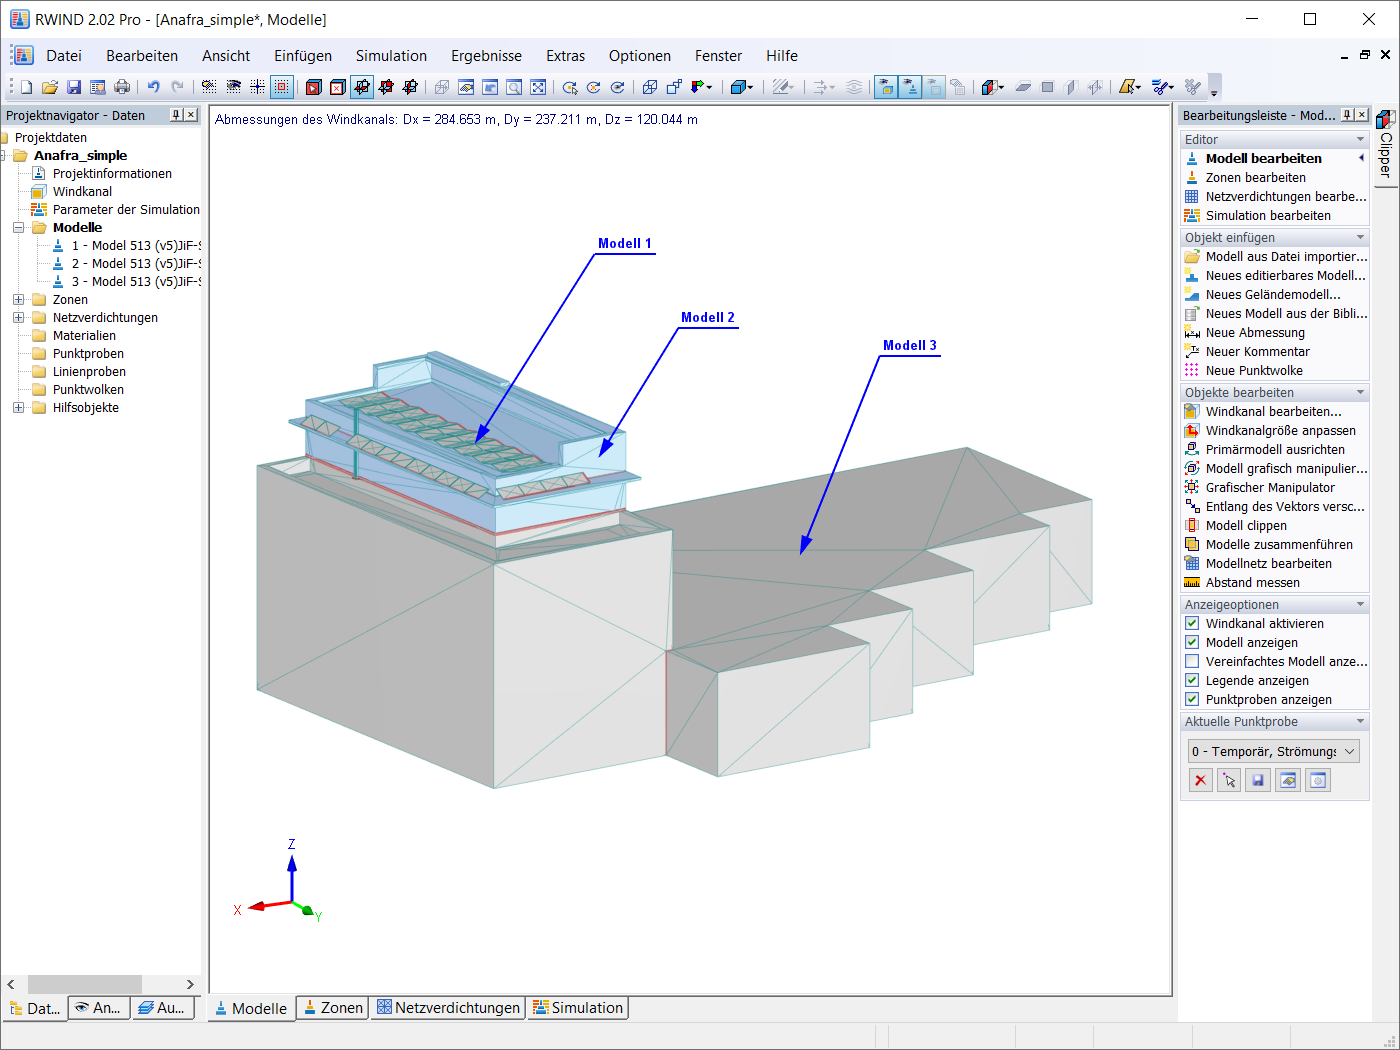
Task: Click the Modell clippen icon
Action: [1192, 525]
